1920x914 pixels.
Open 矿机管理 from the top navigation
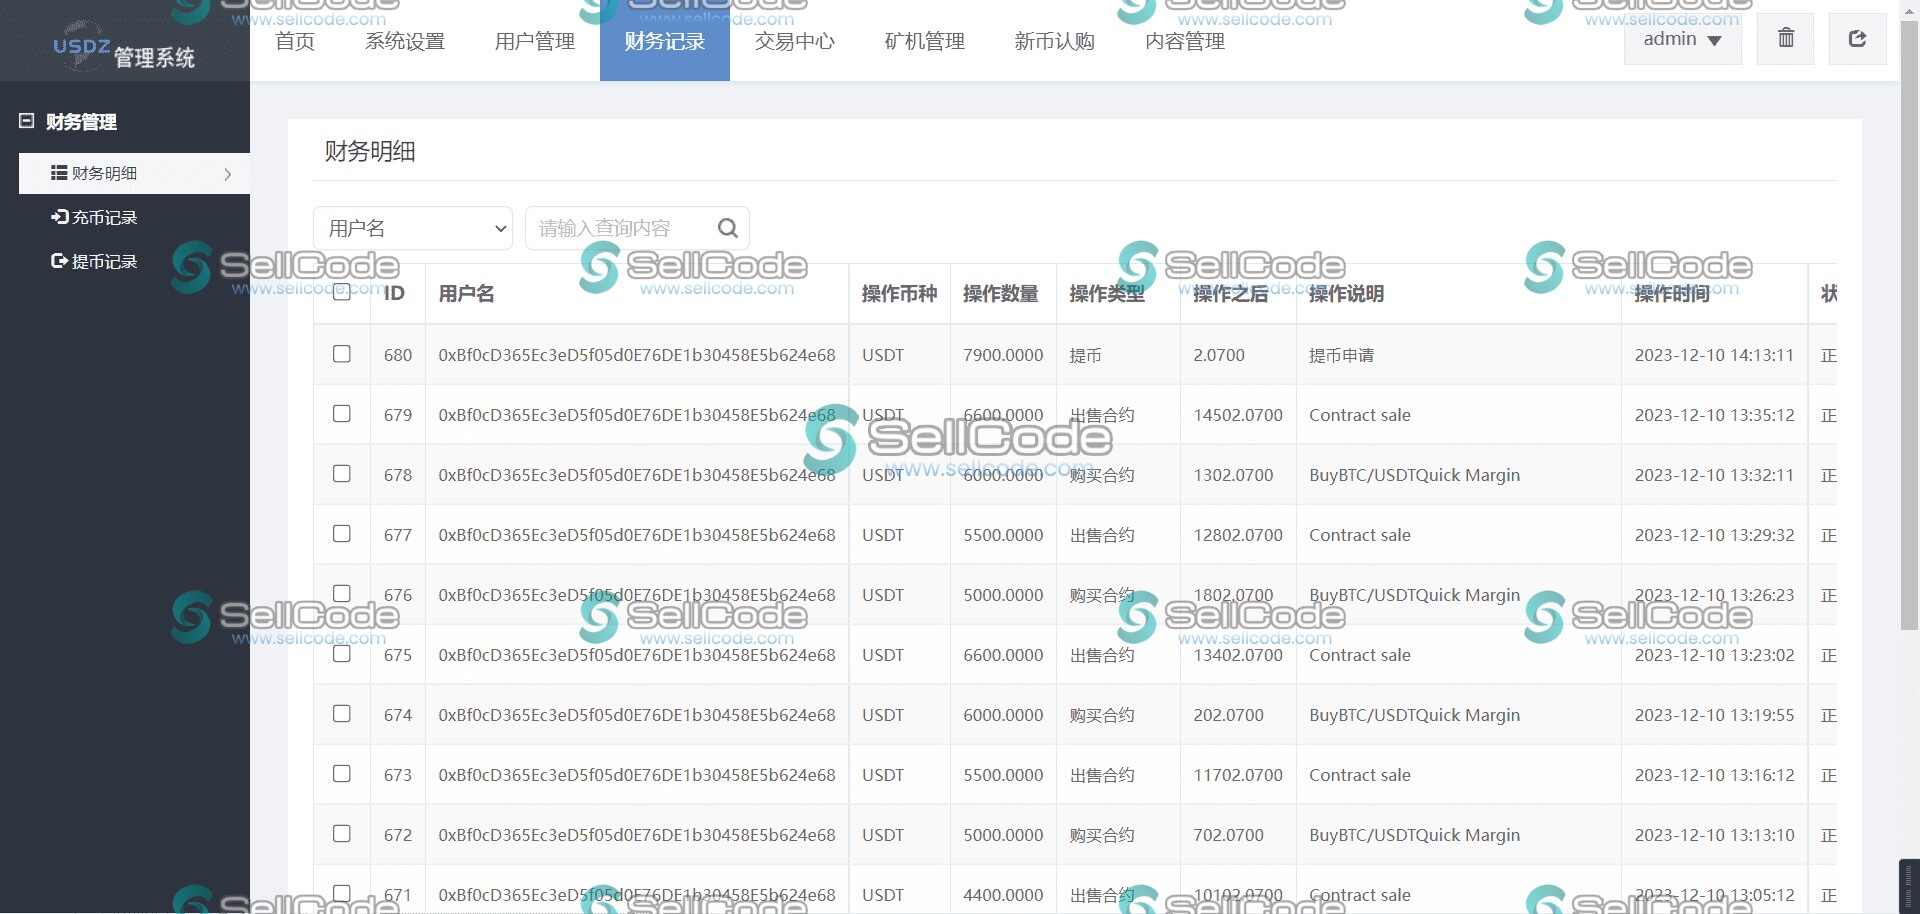(923, 42)
